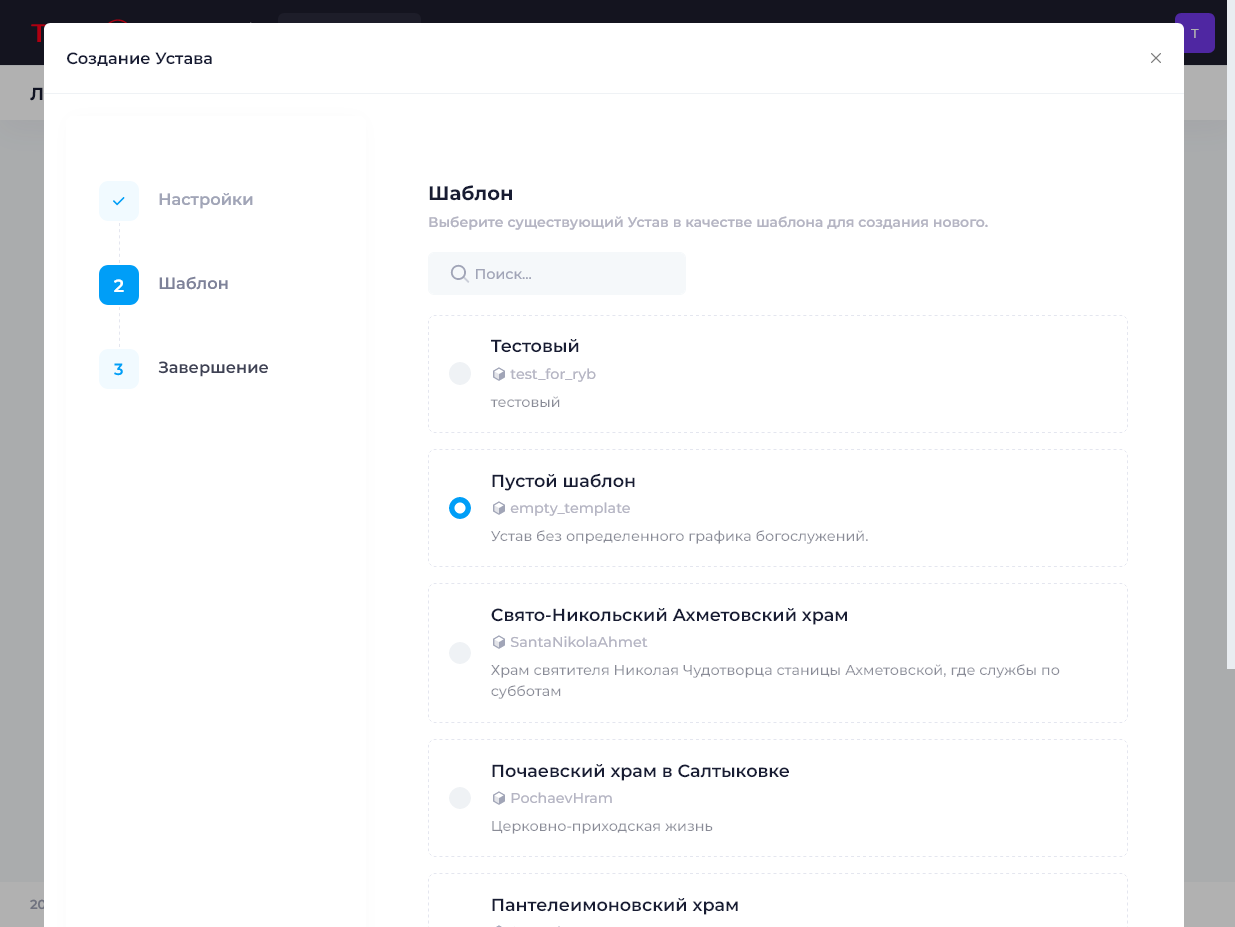Close the Создание Устава dialog
This screenshot has height=927, width=1235.
[1156, 58]
